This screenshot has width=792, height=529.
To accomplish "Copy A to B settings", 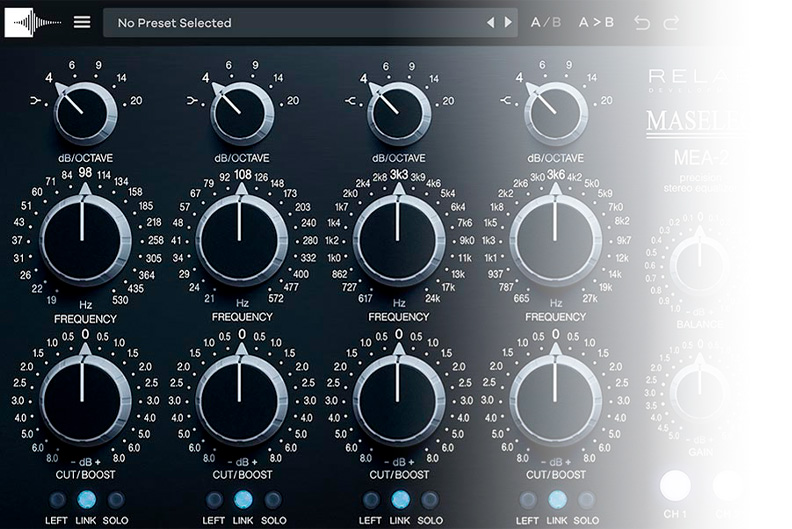I will click(596, 22).
